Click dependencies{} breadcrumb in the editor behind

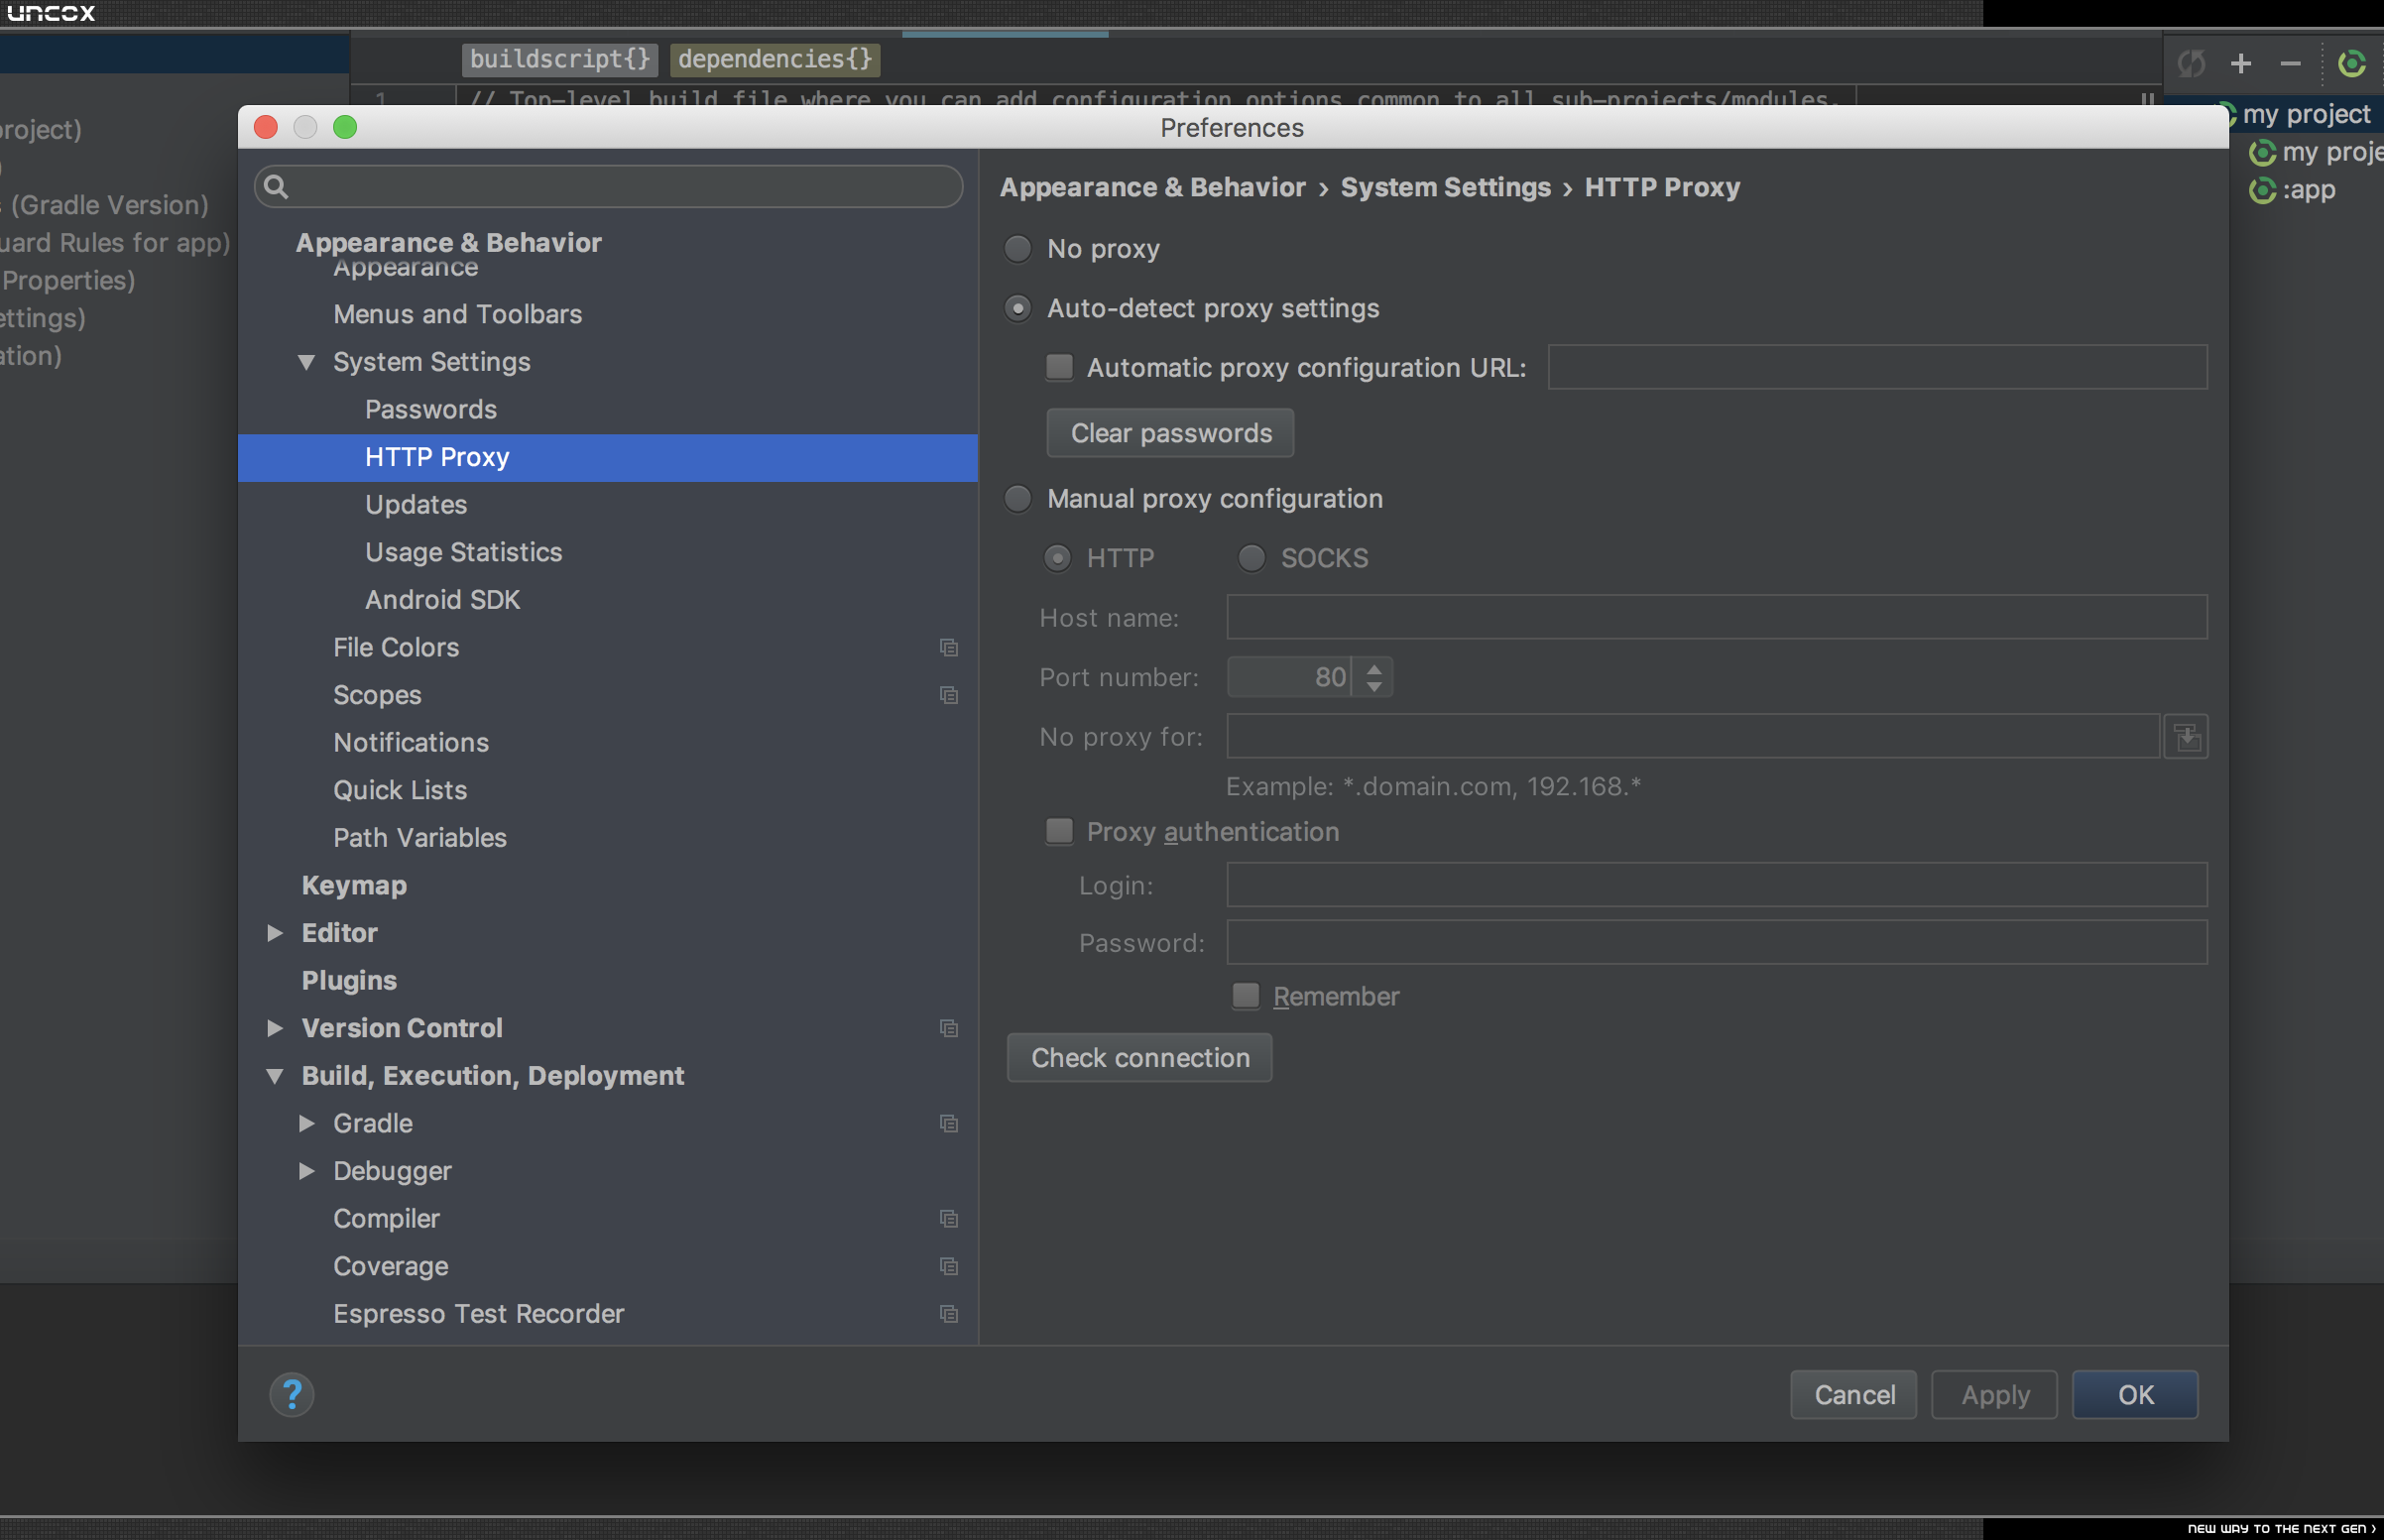click(775, 60)
